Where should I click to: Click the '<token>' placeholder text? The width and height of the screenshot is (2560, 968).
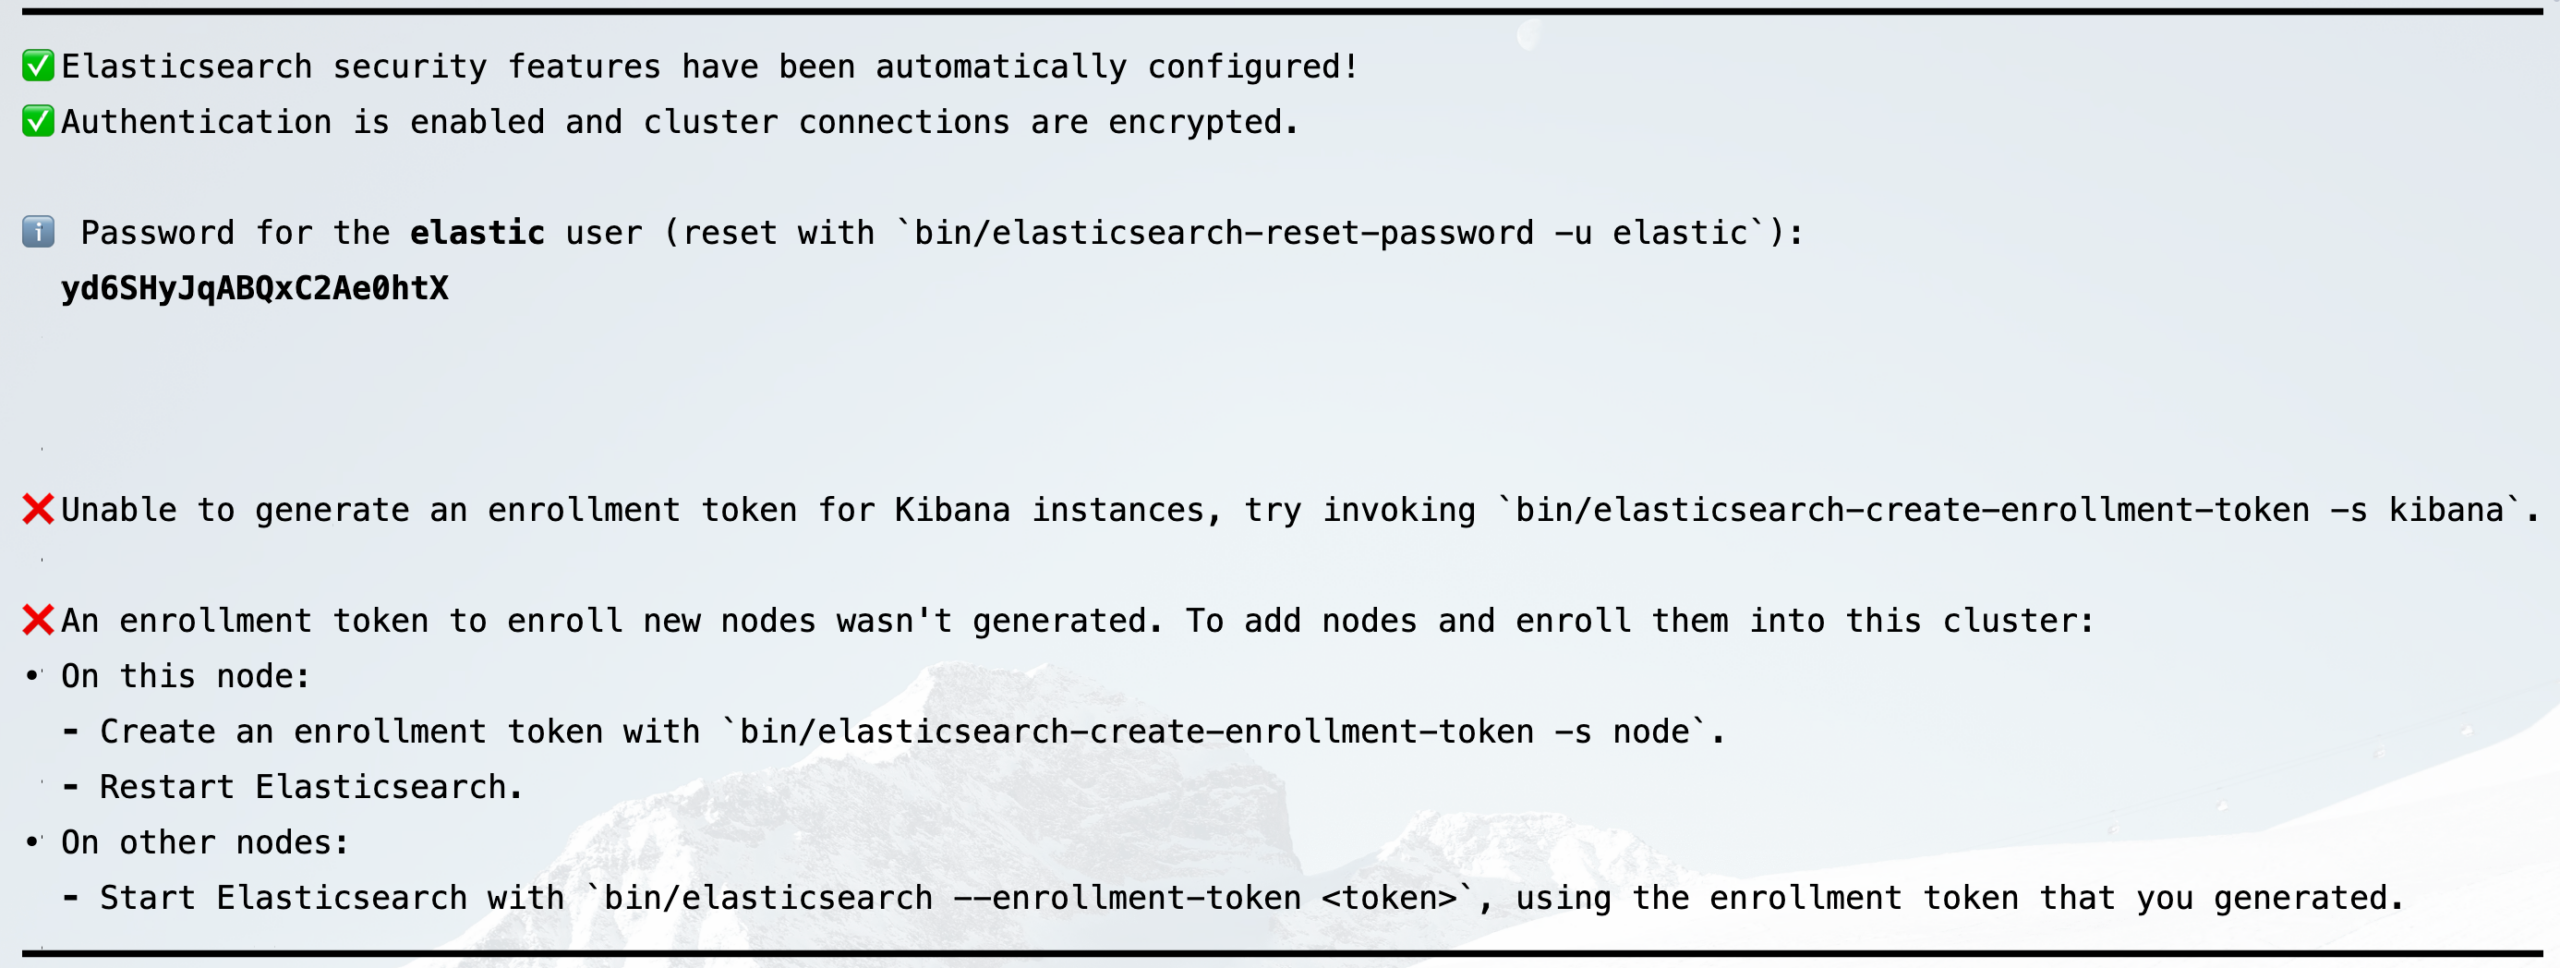pyautogui.click(x=1389, y=897)
